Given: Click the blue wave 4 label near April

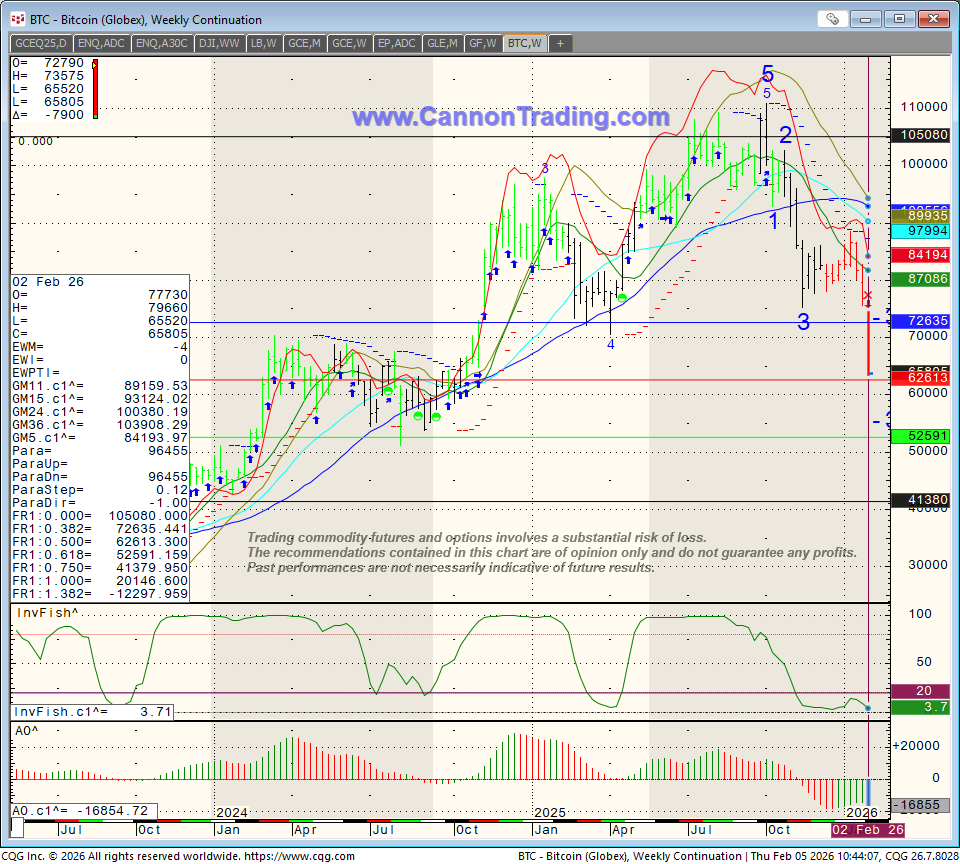Looking at the screenshot, I should click(x=610, y=344).
